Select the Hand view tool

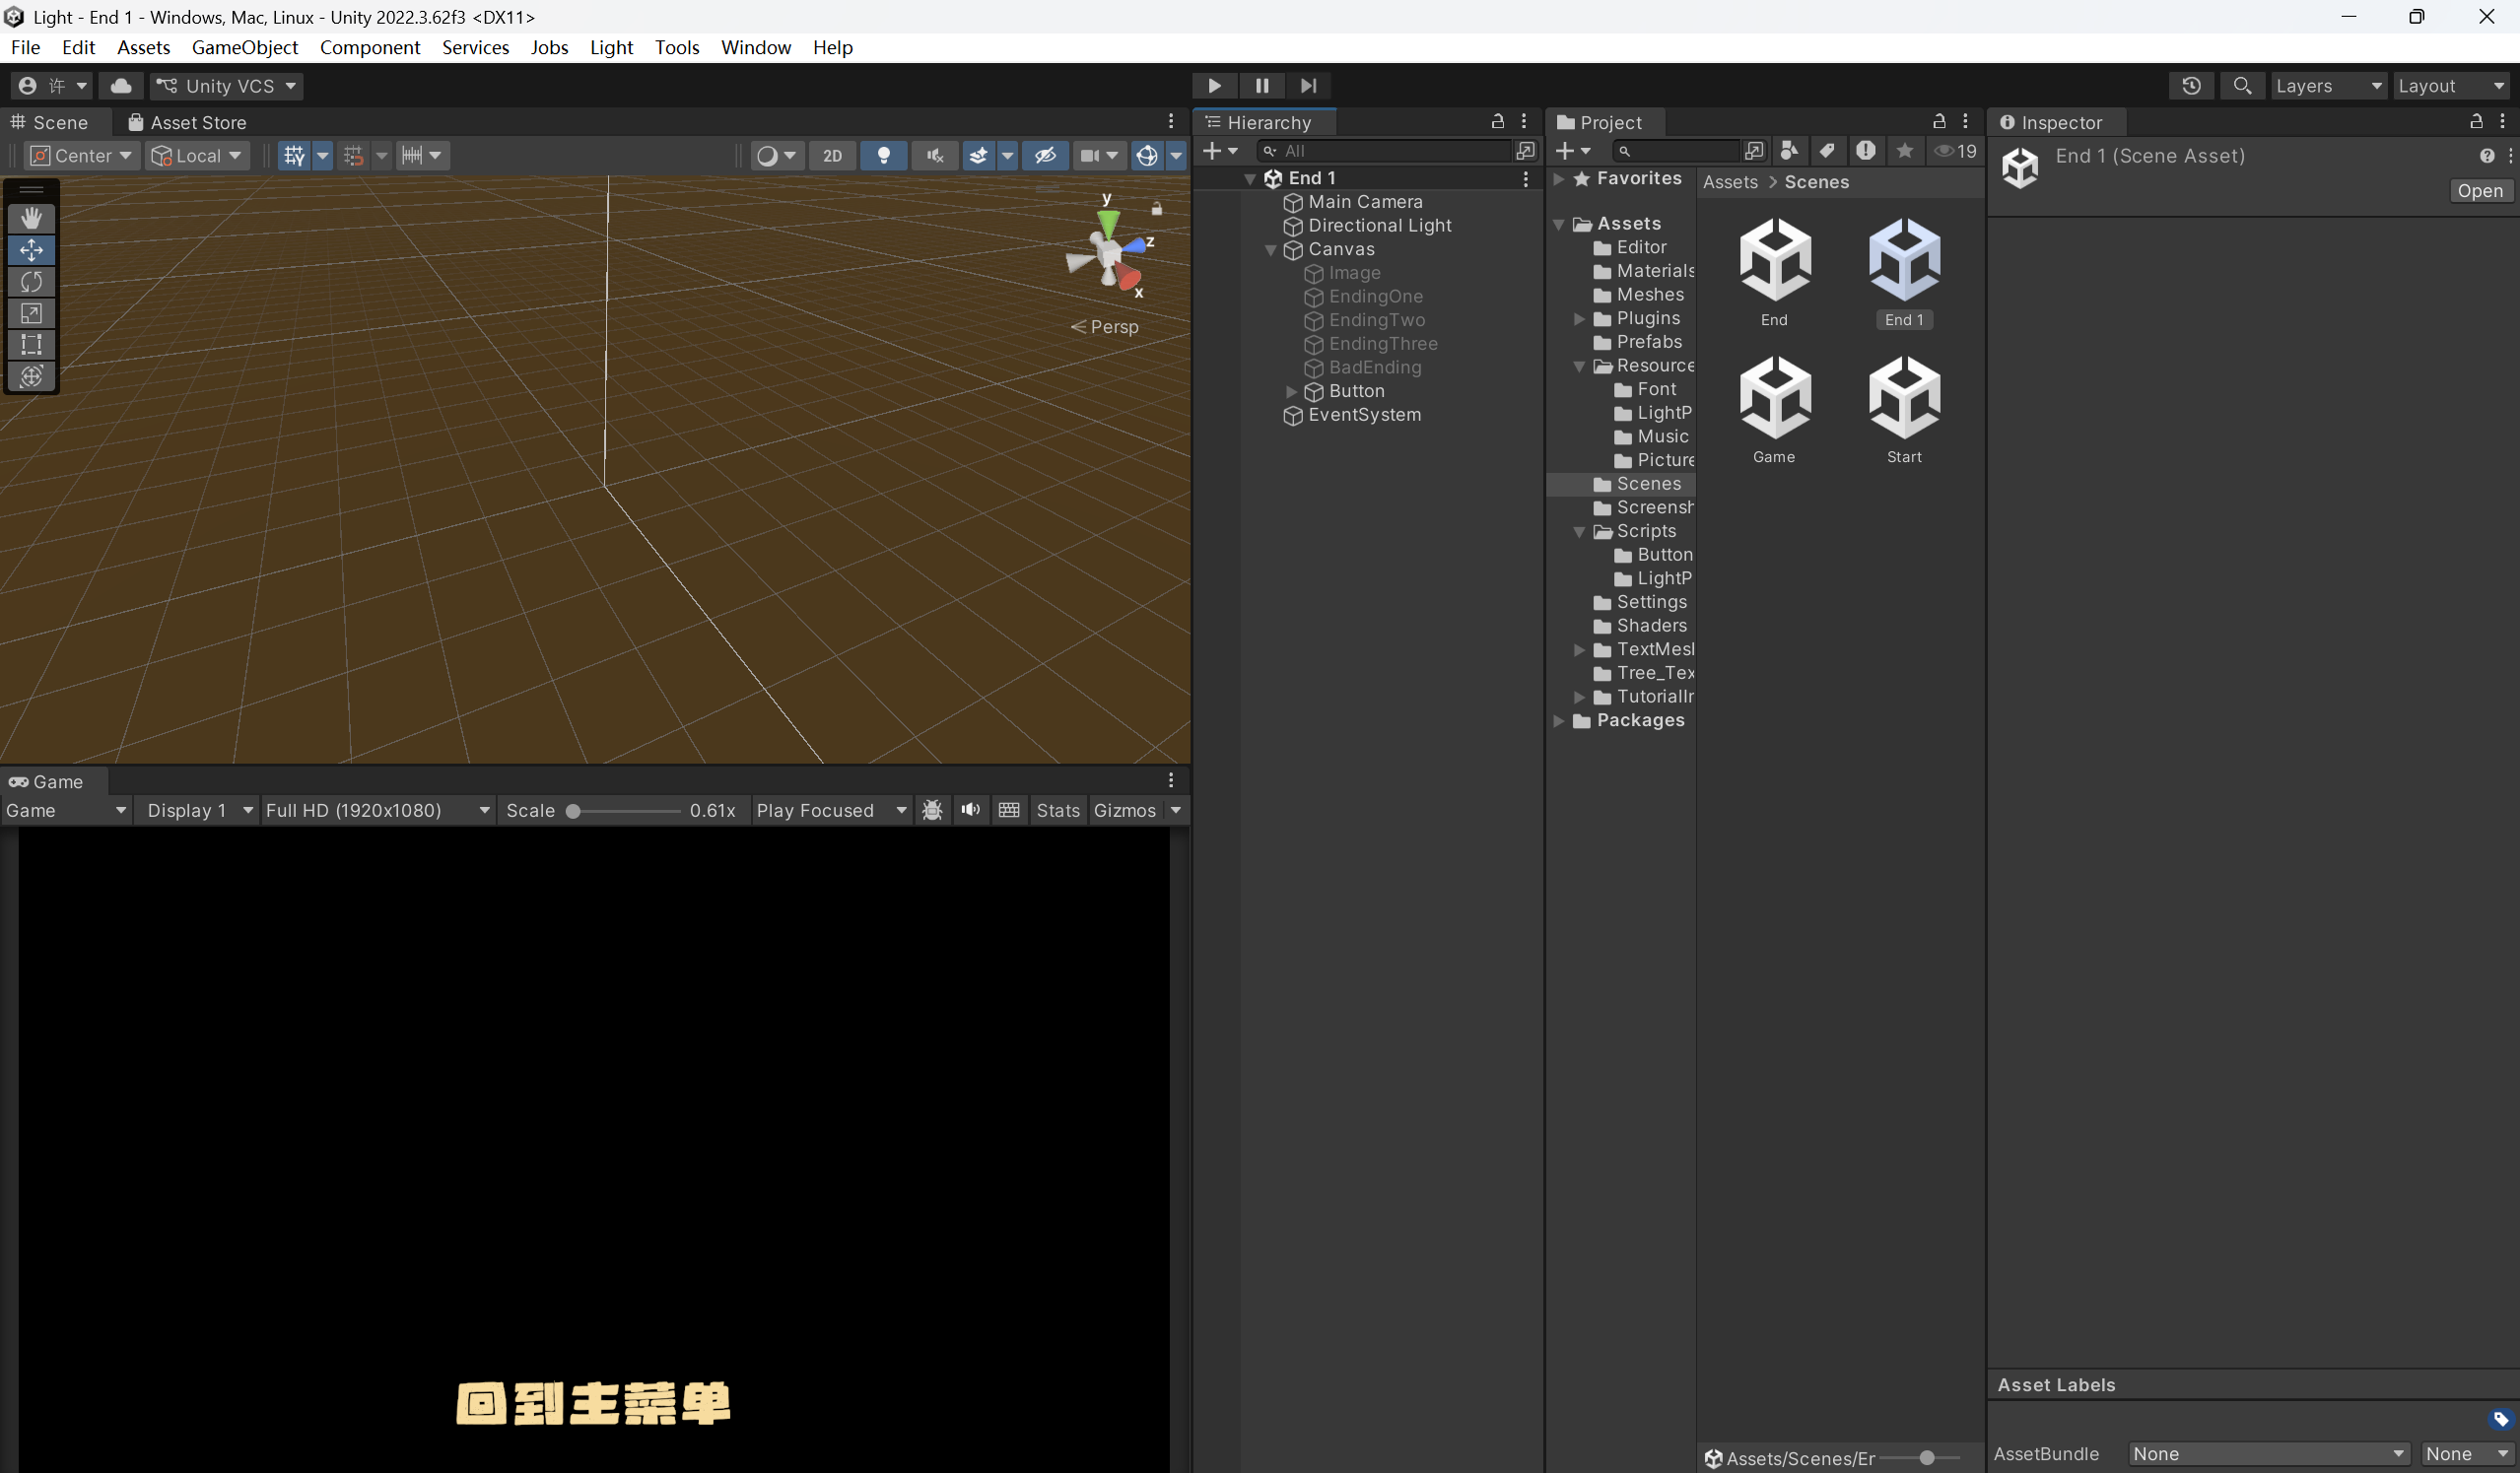31,218
